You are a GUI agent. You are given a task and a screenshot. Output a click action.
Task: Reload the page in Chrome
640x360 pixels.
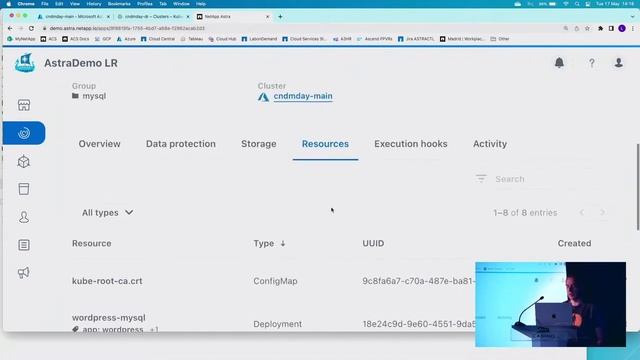point(31,28)
